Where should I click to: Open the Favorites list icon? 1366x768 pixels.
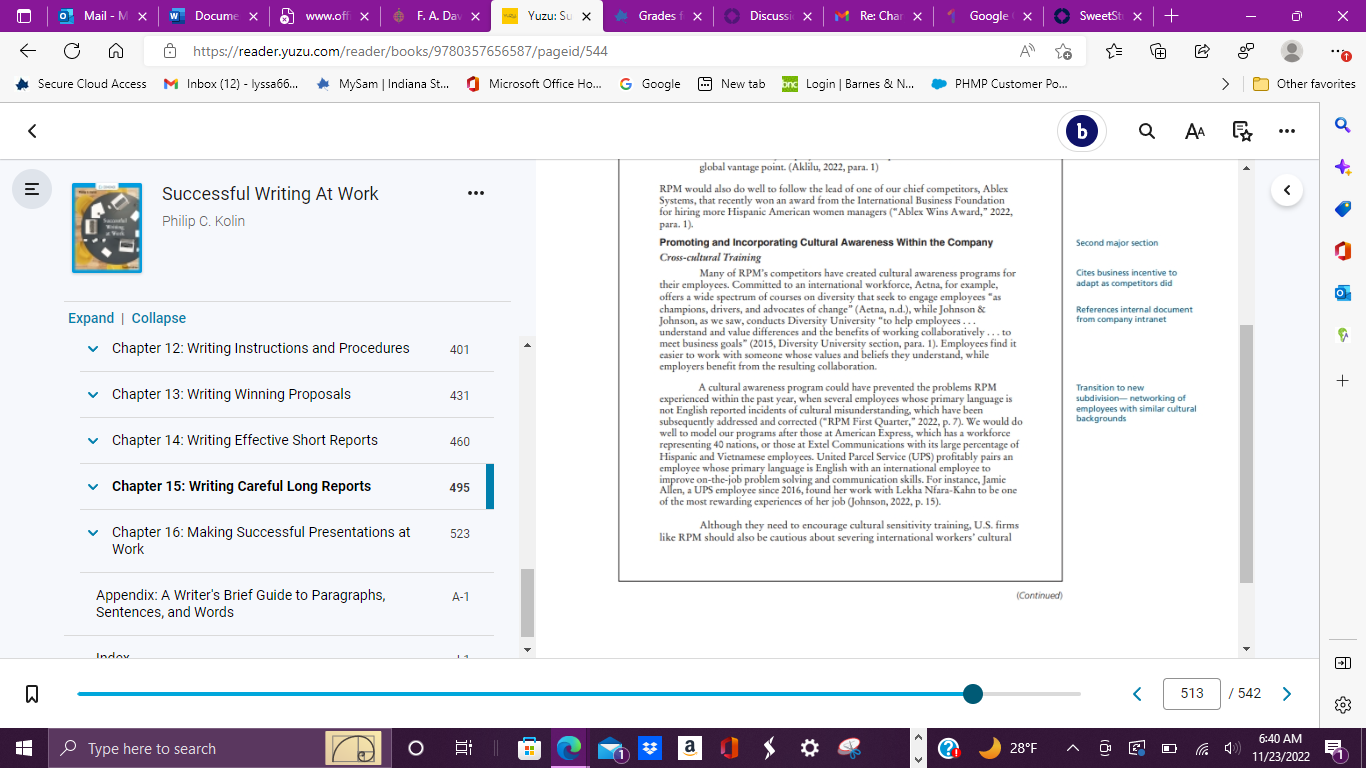tap(1114, 51)
